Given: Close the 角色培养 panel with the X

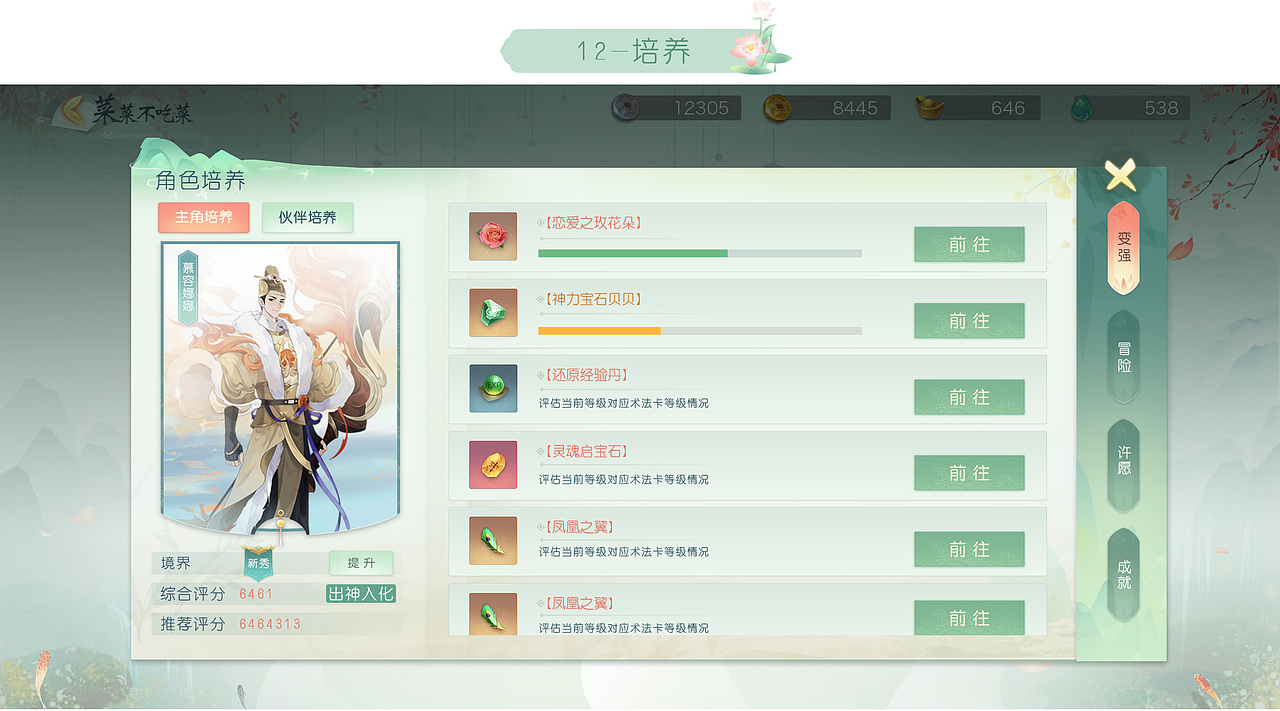Looking at the screenshot, I should [x=1120, y=175].
